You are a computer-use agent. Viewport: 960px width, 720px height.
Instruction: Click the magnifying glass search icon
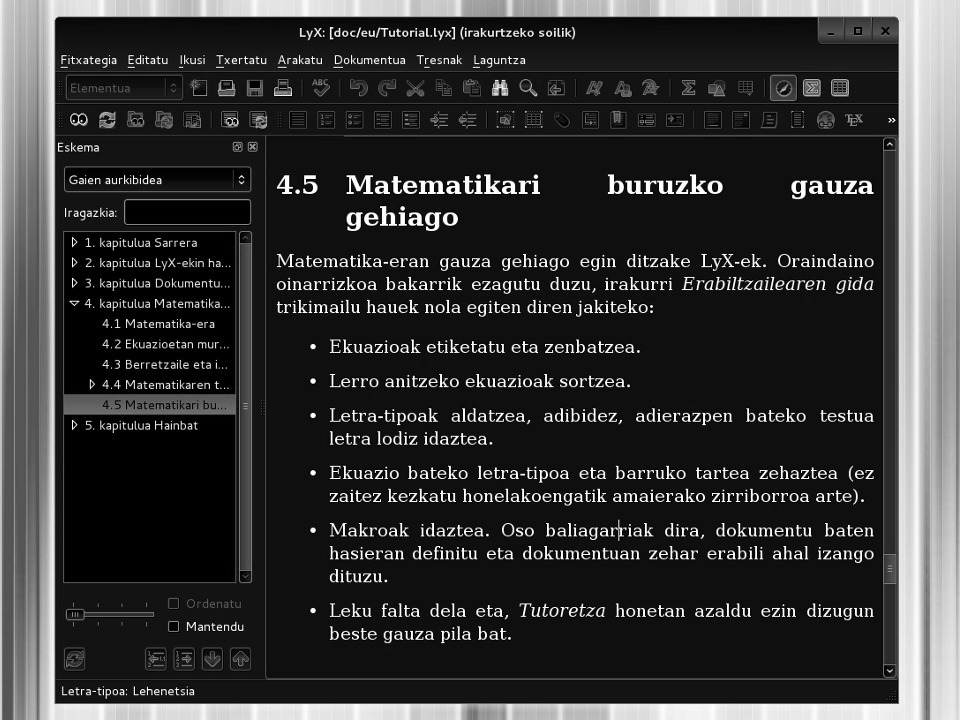528,88
